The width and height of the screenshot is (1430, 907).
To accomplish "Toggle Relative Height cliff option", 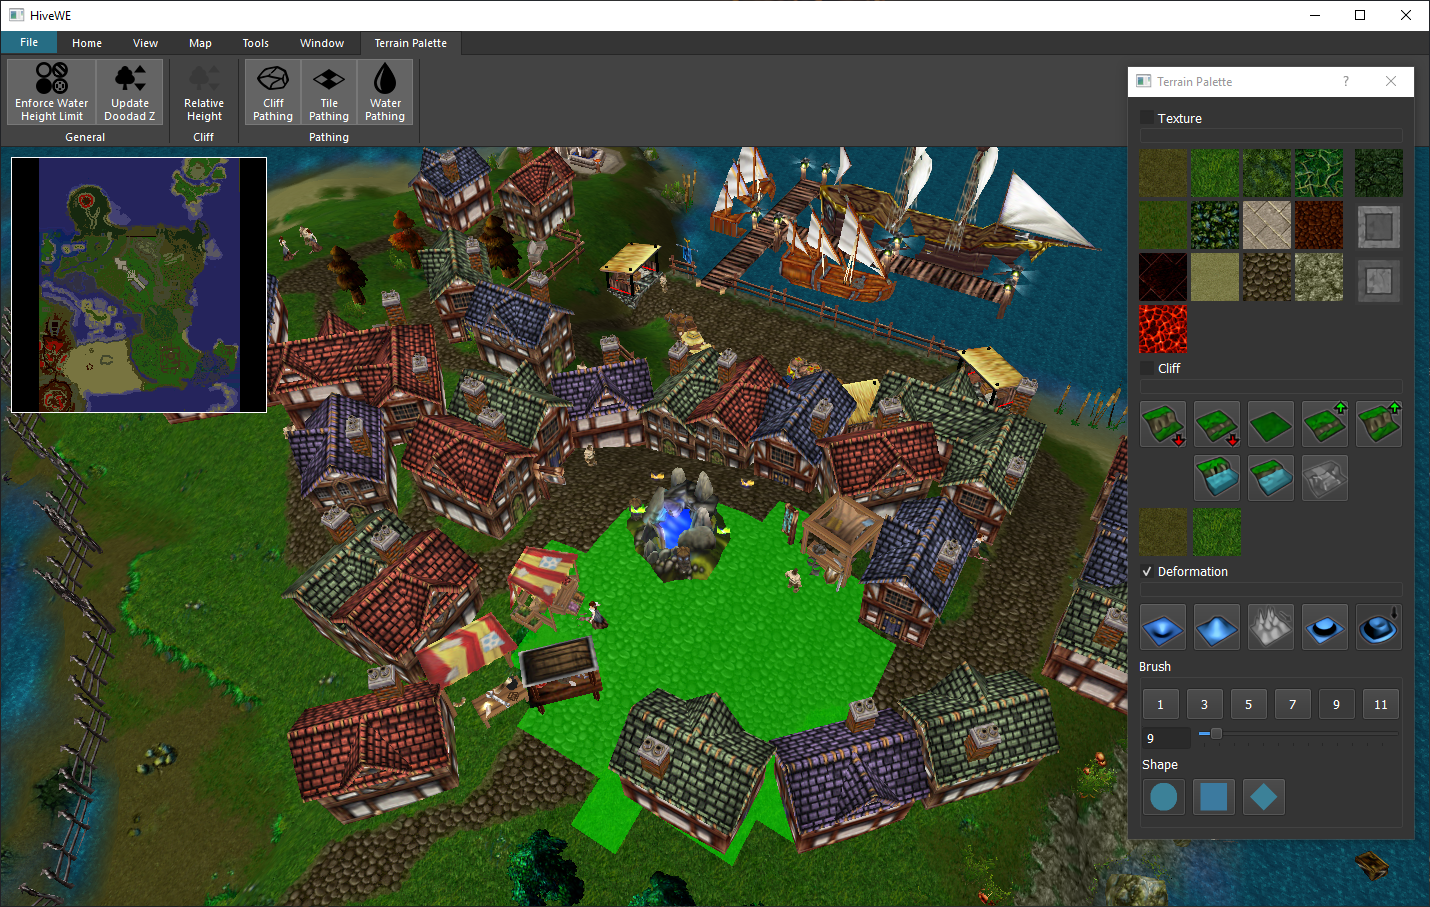I will click(204, 92).
